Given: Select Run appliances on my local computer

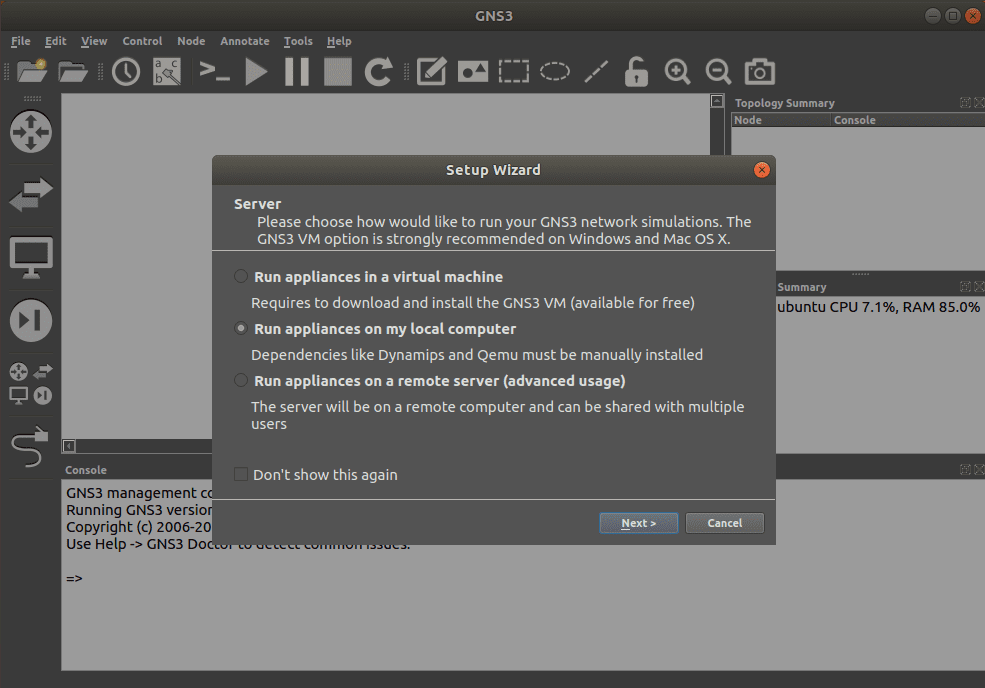Looking at the screenshot, I should 374,329.
